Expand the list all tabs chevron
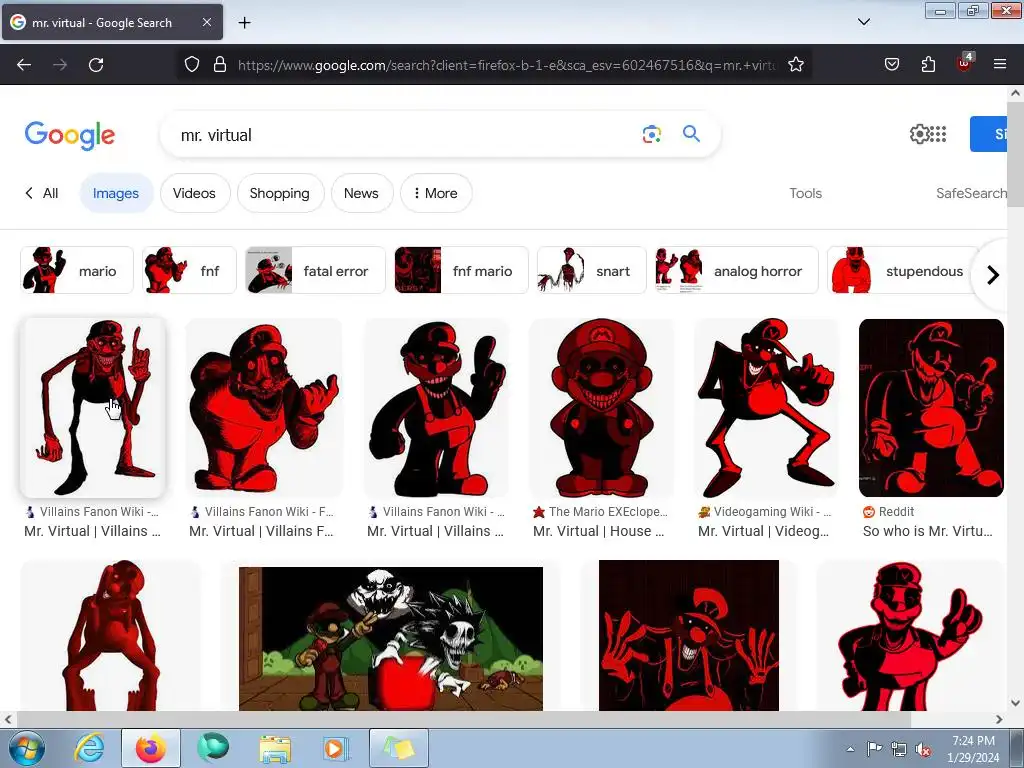Image resolution: width=1024 pixels, height=768 pixels. (863, 22)
